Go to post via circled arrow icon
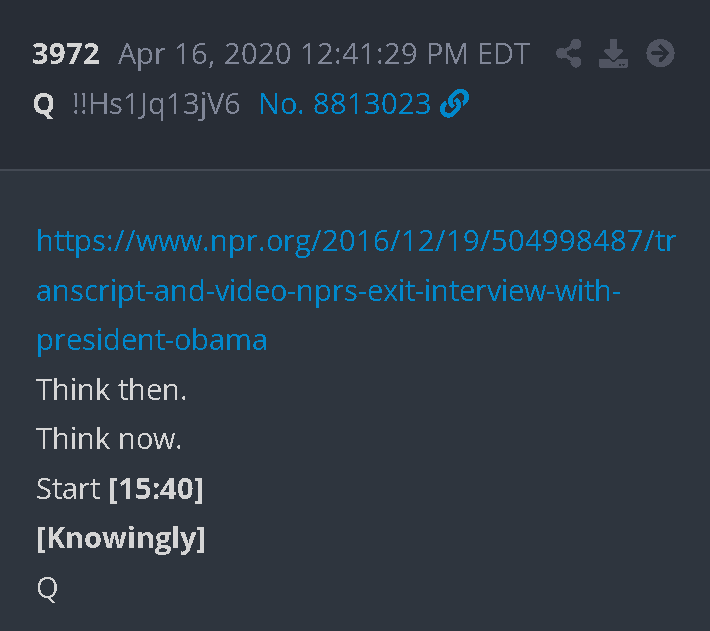The height and width of the screenshot is (631, 710). click(x=660, y=53)
